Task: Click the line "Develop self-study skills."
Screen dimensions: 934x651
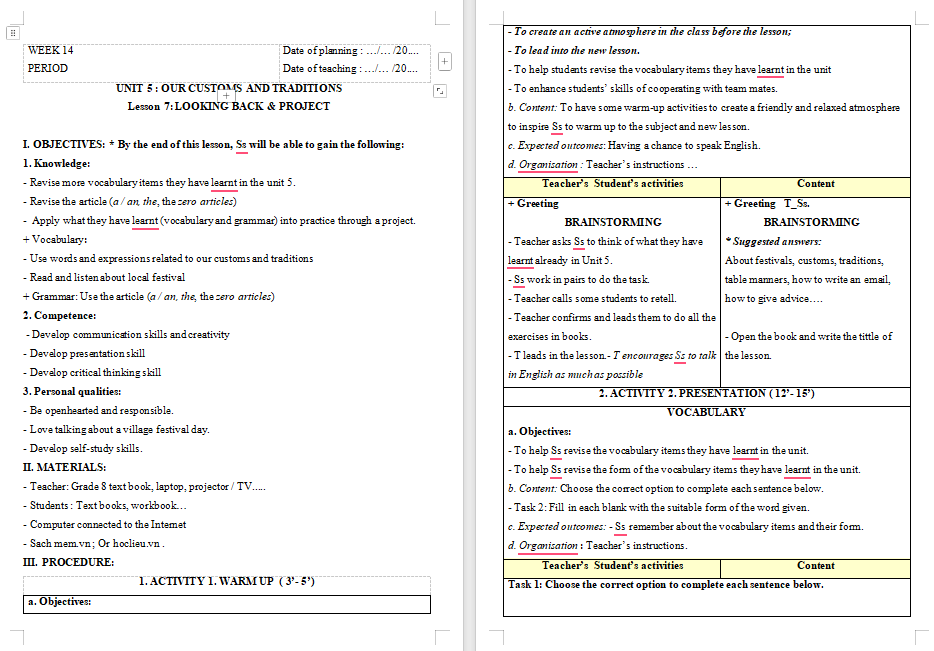Action: (x=83, y=449)
